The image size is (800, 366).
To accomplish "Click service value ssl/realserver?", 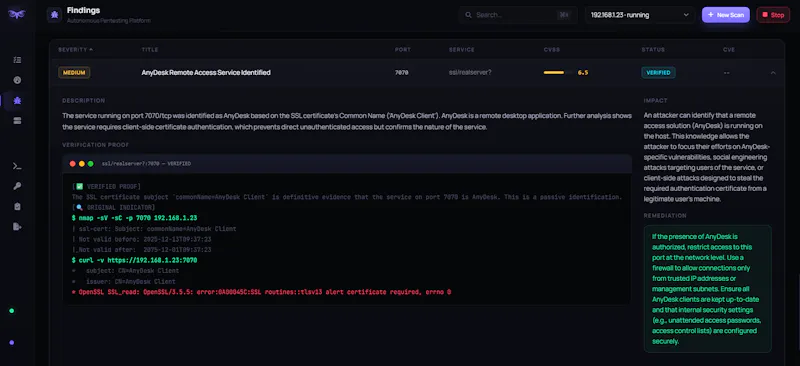I will (x=470, y=72).
